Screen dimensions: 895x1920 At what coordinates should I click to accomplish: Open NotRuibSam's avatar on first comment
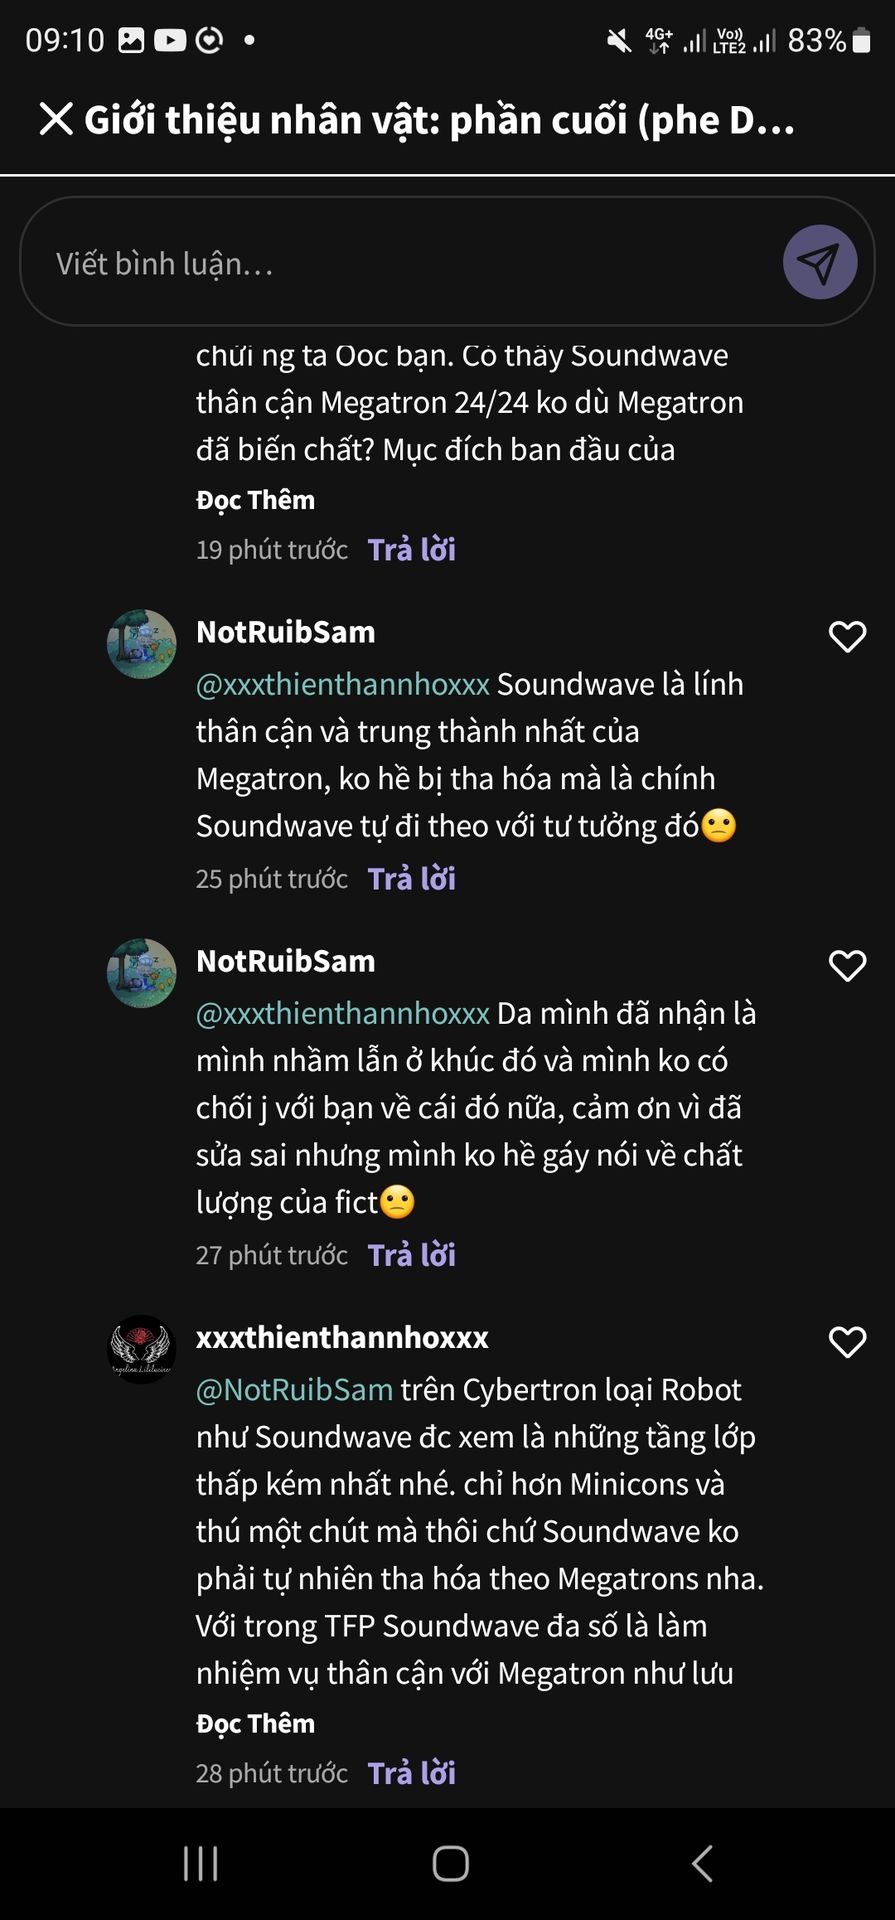pyautogui.click(x=142, y=644)
